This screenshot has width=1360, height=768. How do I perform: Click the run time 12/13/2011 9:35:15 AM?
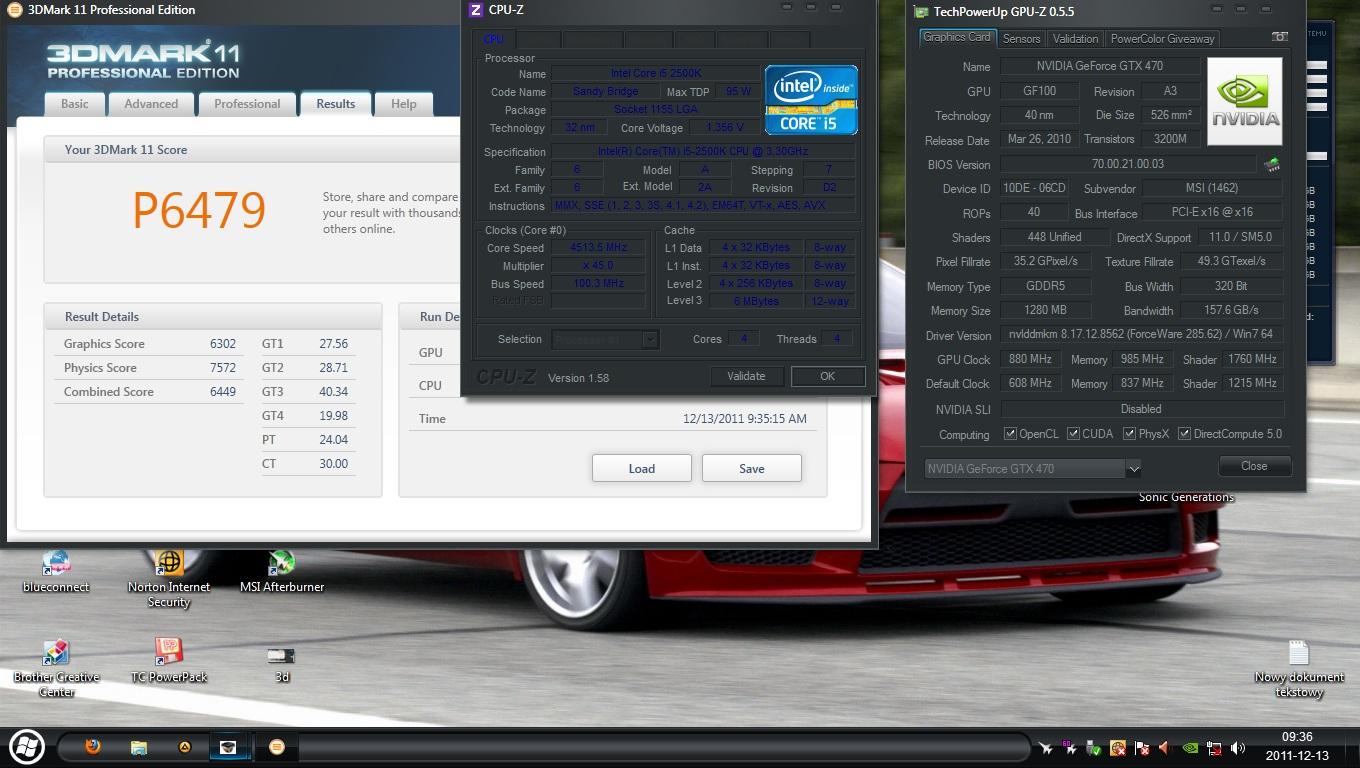tap(745, 419)
